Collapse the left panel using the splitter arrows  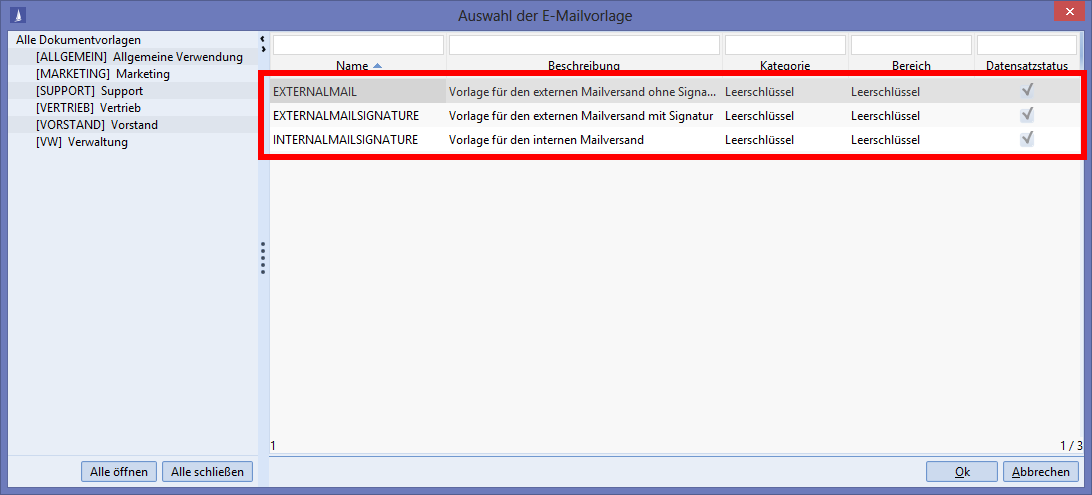(262, 44)
